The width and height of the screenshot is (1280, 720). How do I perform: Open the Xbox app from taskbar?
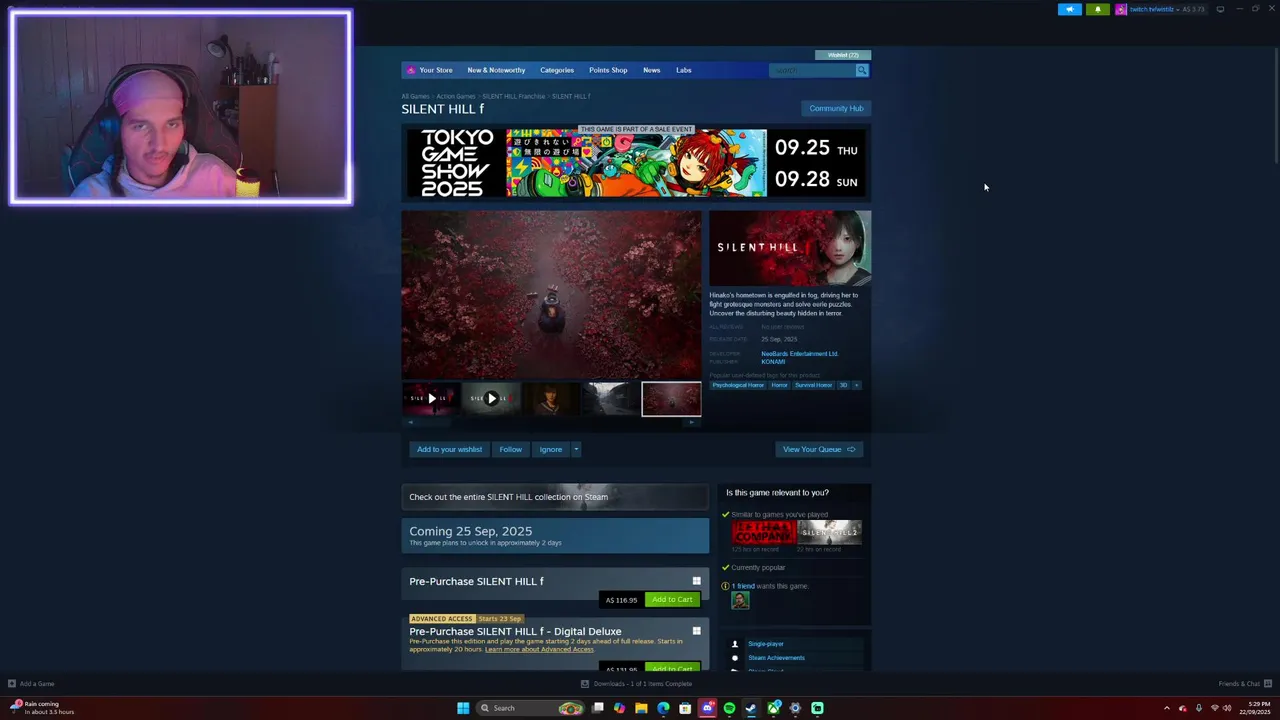pyautogui.click(x=773, y=708)
